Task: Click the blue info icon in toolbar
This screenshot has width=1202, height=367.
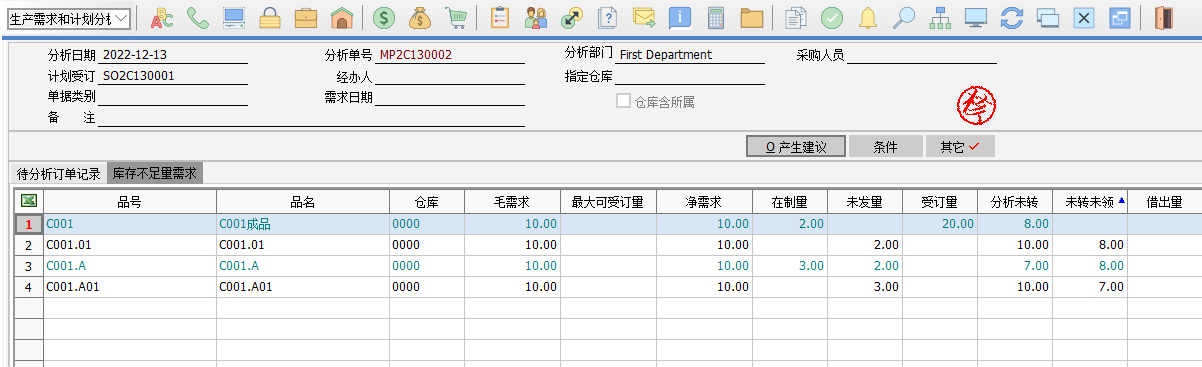Action: click(680, 17)
